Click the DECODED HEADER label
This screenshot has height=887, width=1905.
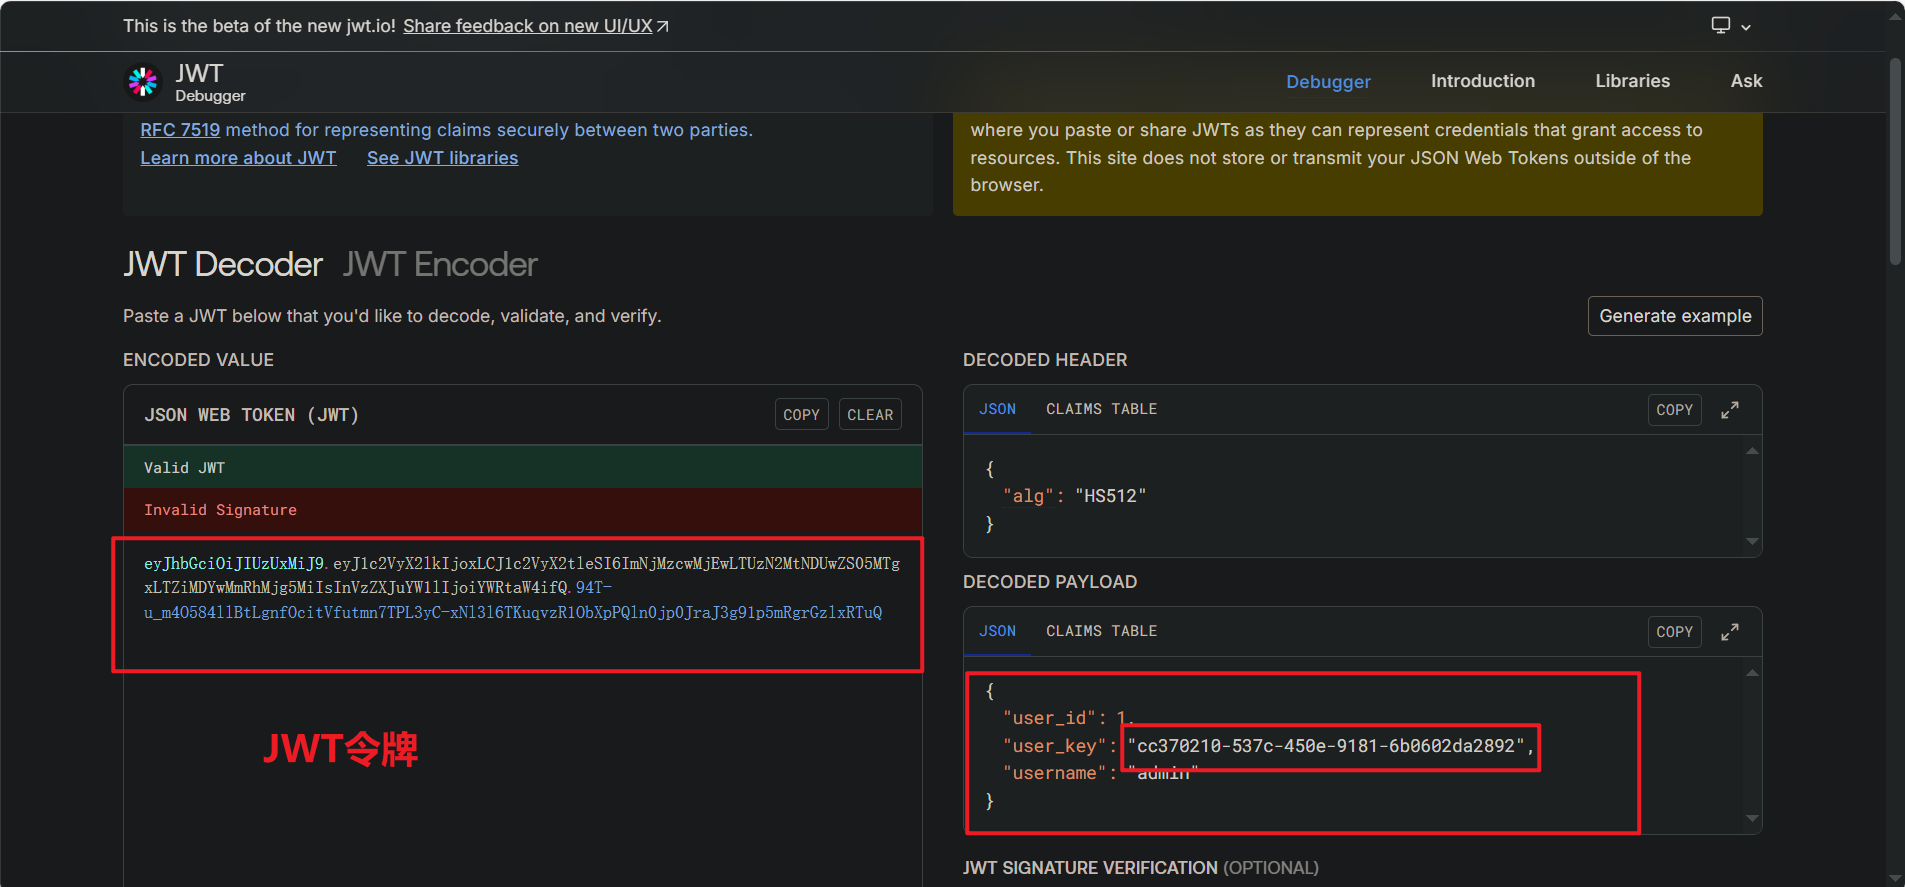click(1045, 360)
